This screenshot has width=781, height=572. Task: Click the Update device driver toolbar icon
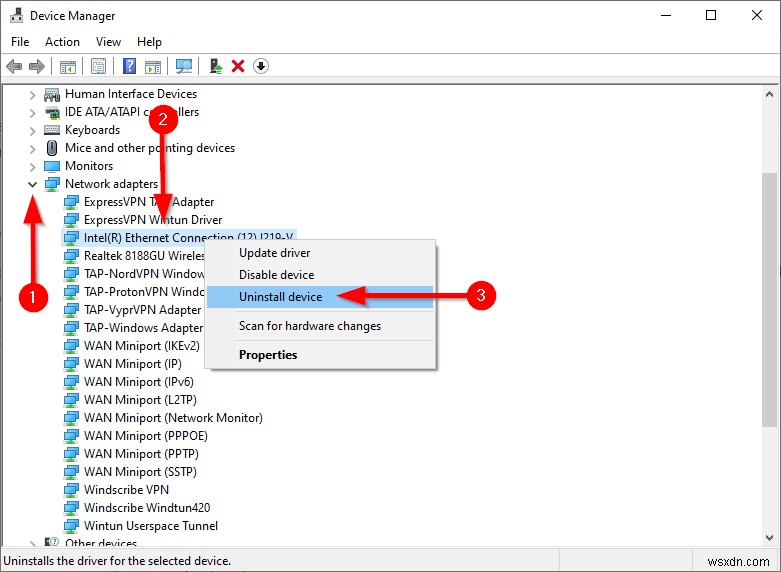216,66
